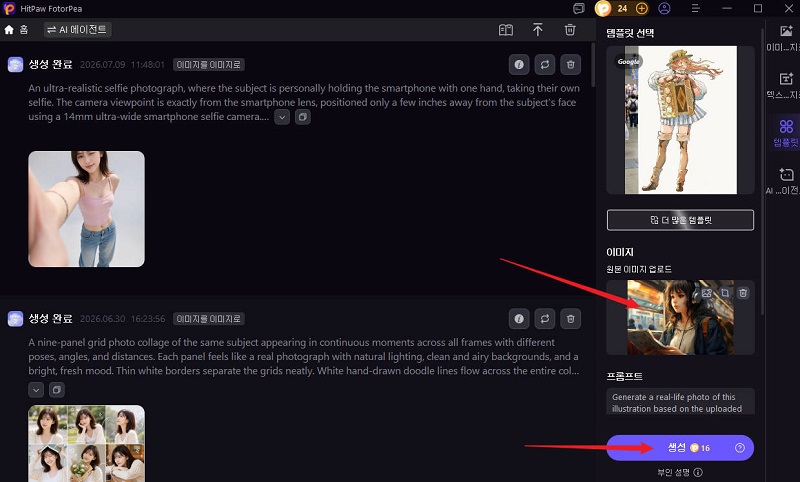Copy the nine-panel collage prompt
This screenshot has height=482, width=800.
tap(57, 390)
